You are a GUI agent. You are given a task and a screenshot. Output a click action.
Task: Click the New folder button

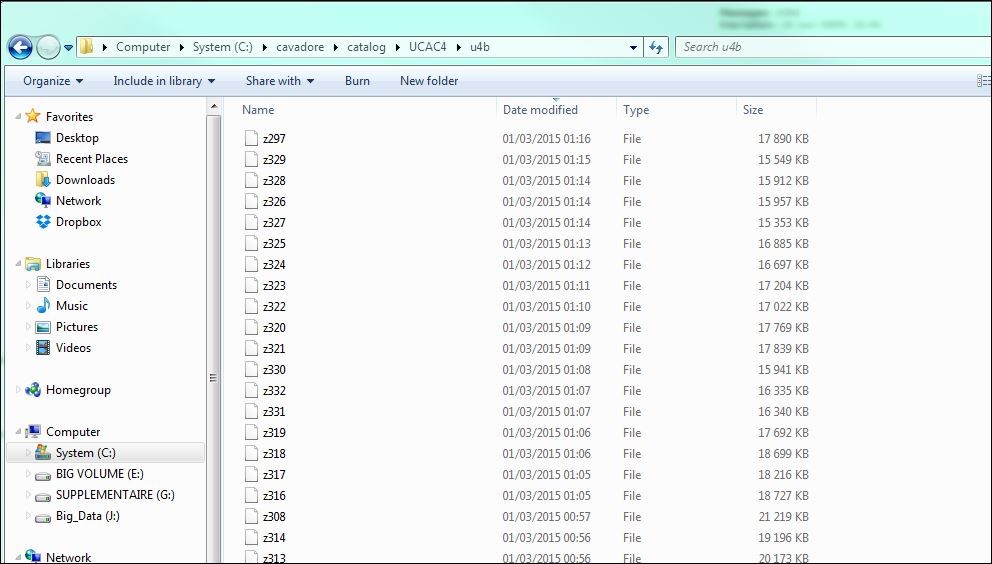click(x=429, y=81)
